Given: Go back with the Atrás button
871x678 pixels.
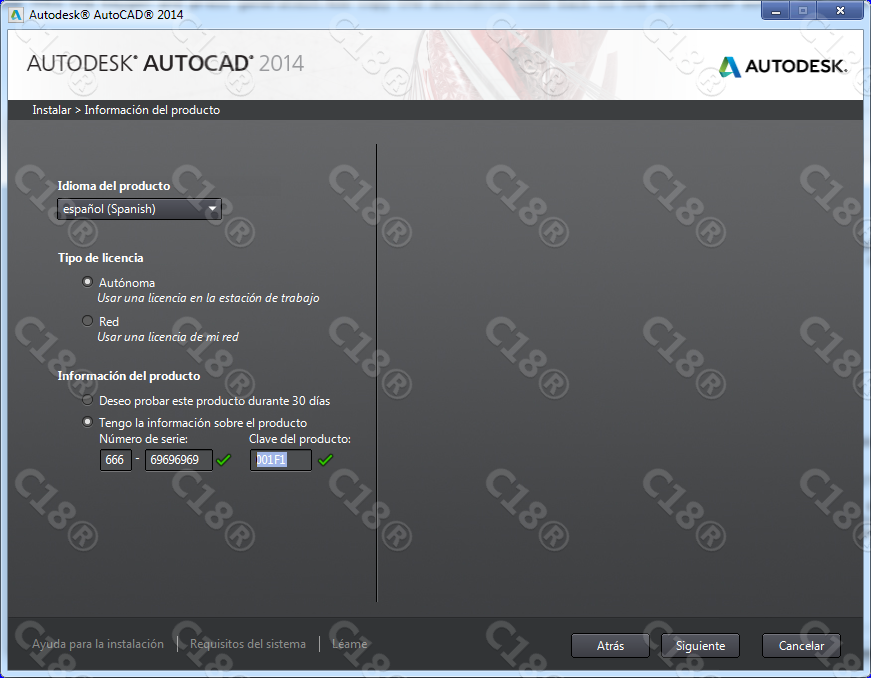Looking at the screenshot, I should pyautogui.click(x=610, y=646).
